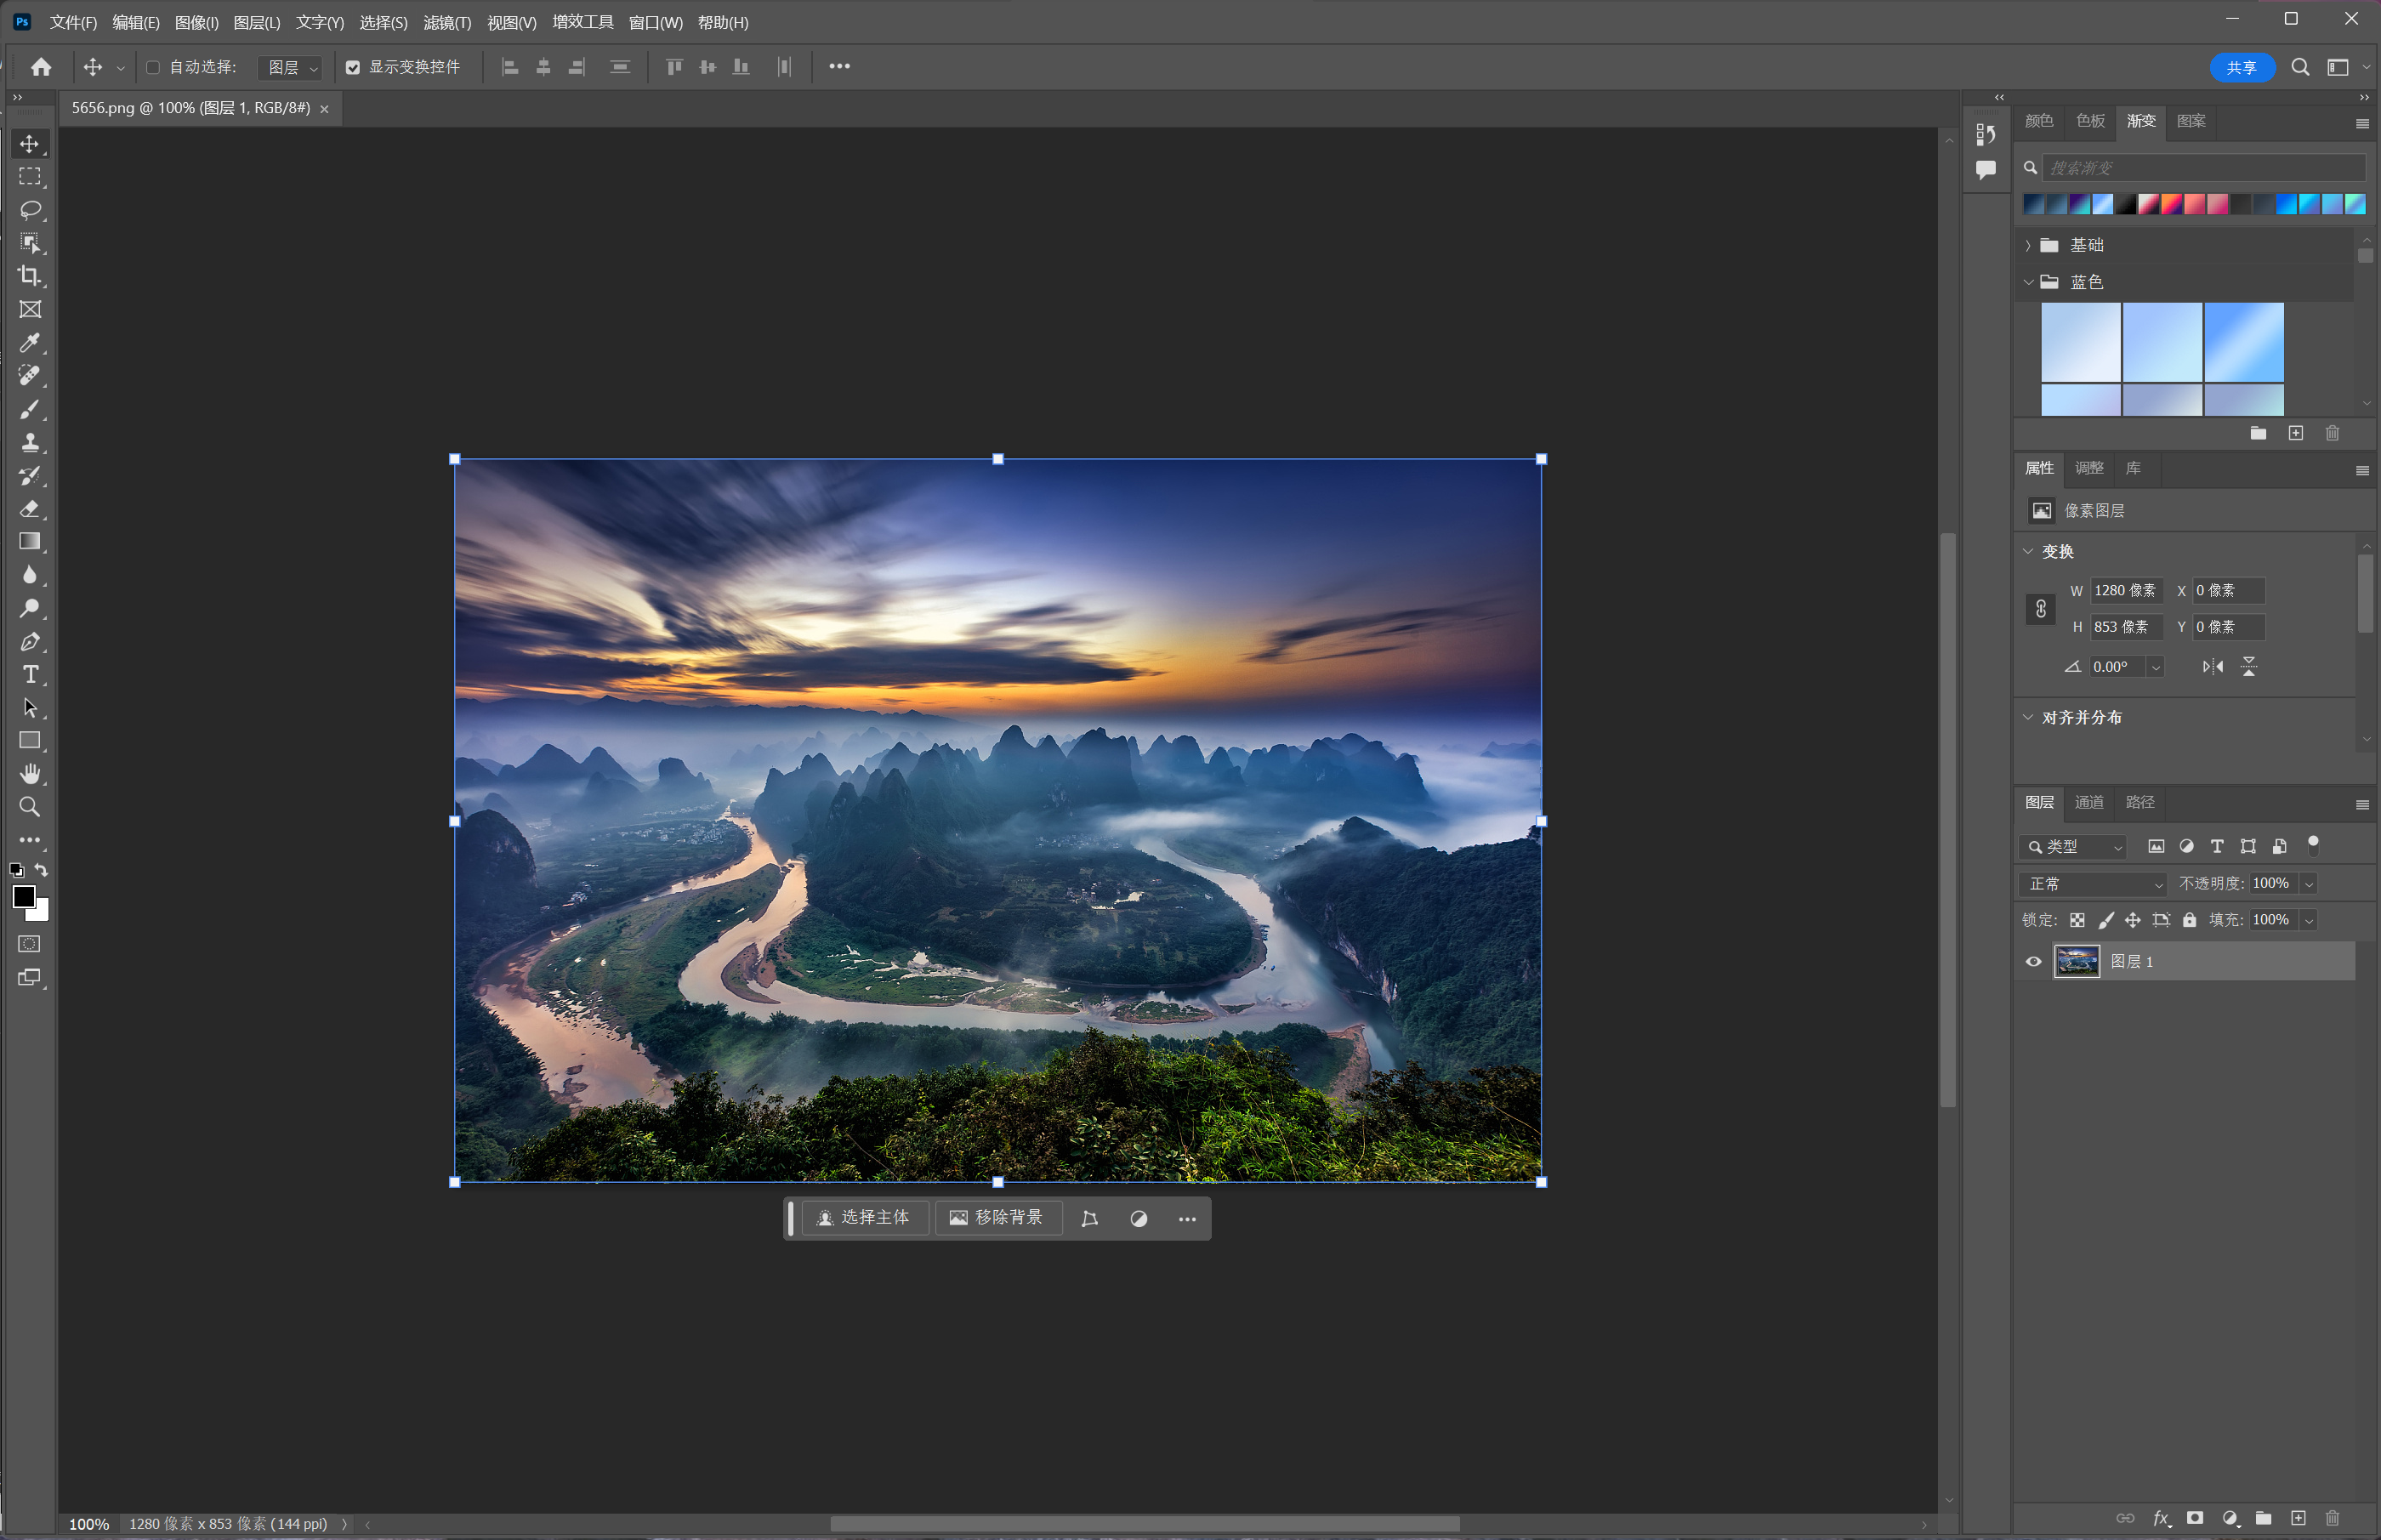The height and width of the screenshot is (1540, 2381).
Task: Open the 文件(F) menu
Action: point(73,22)
